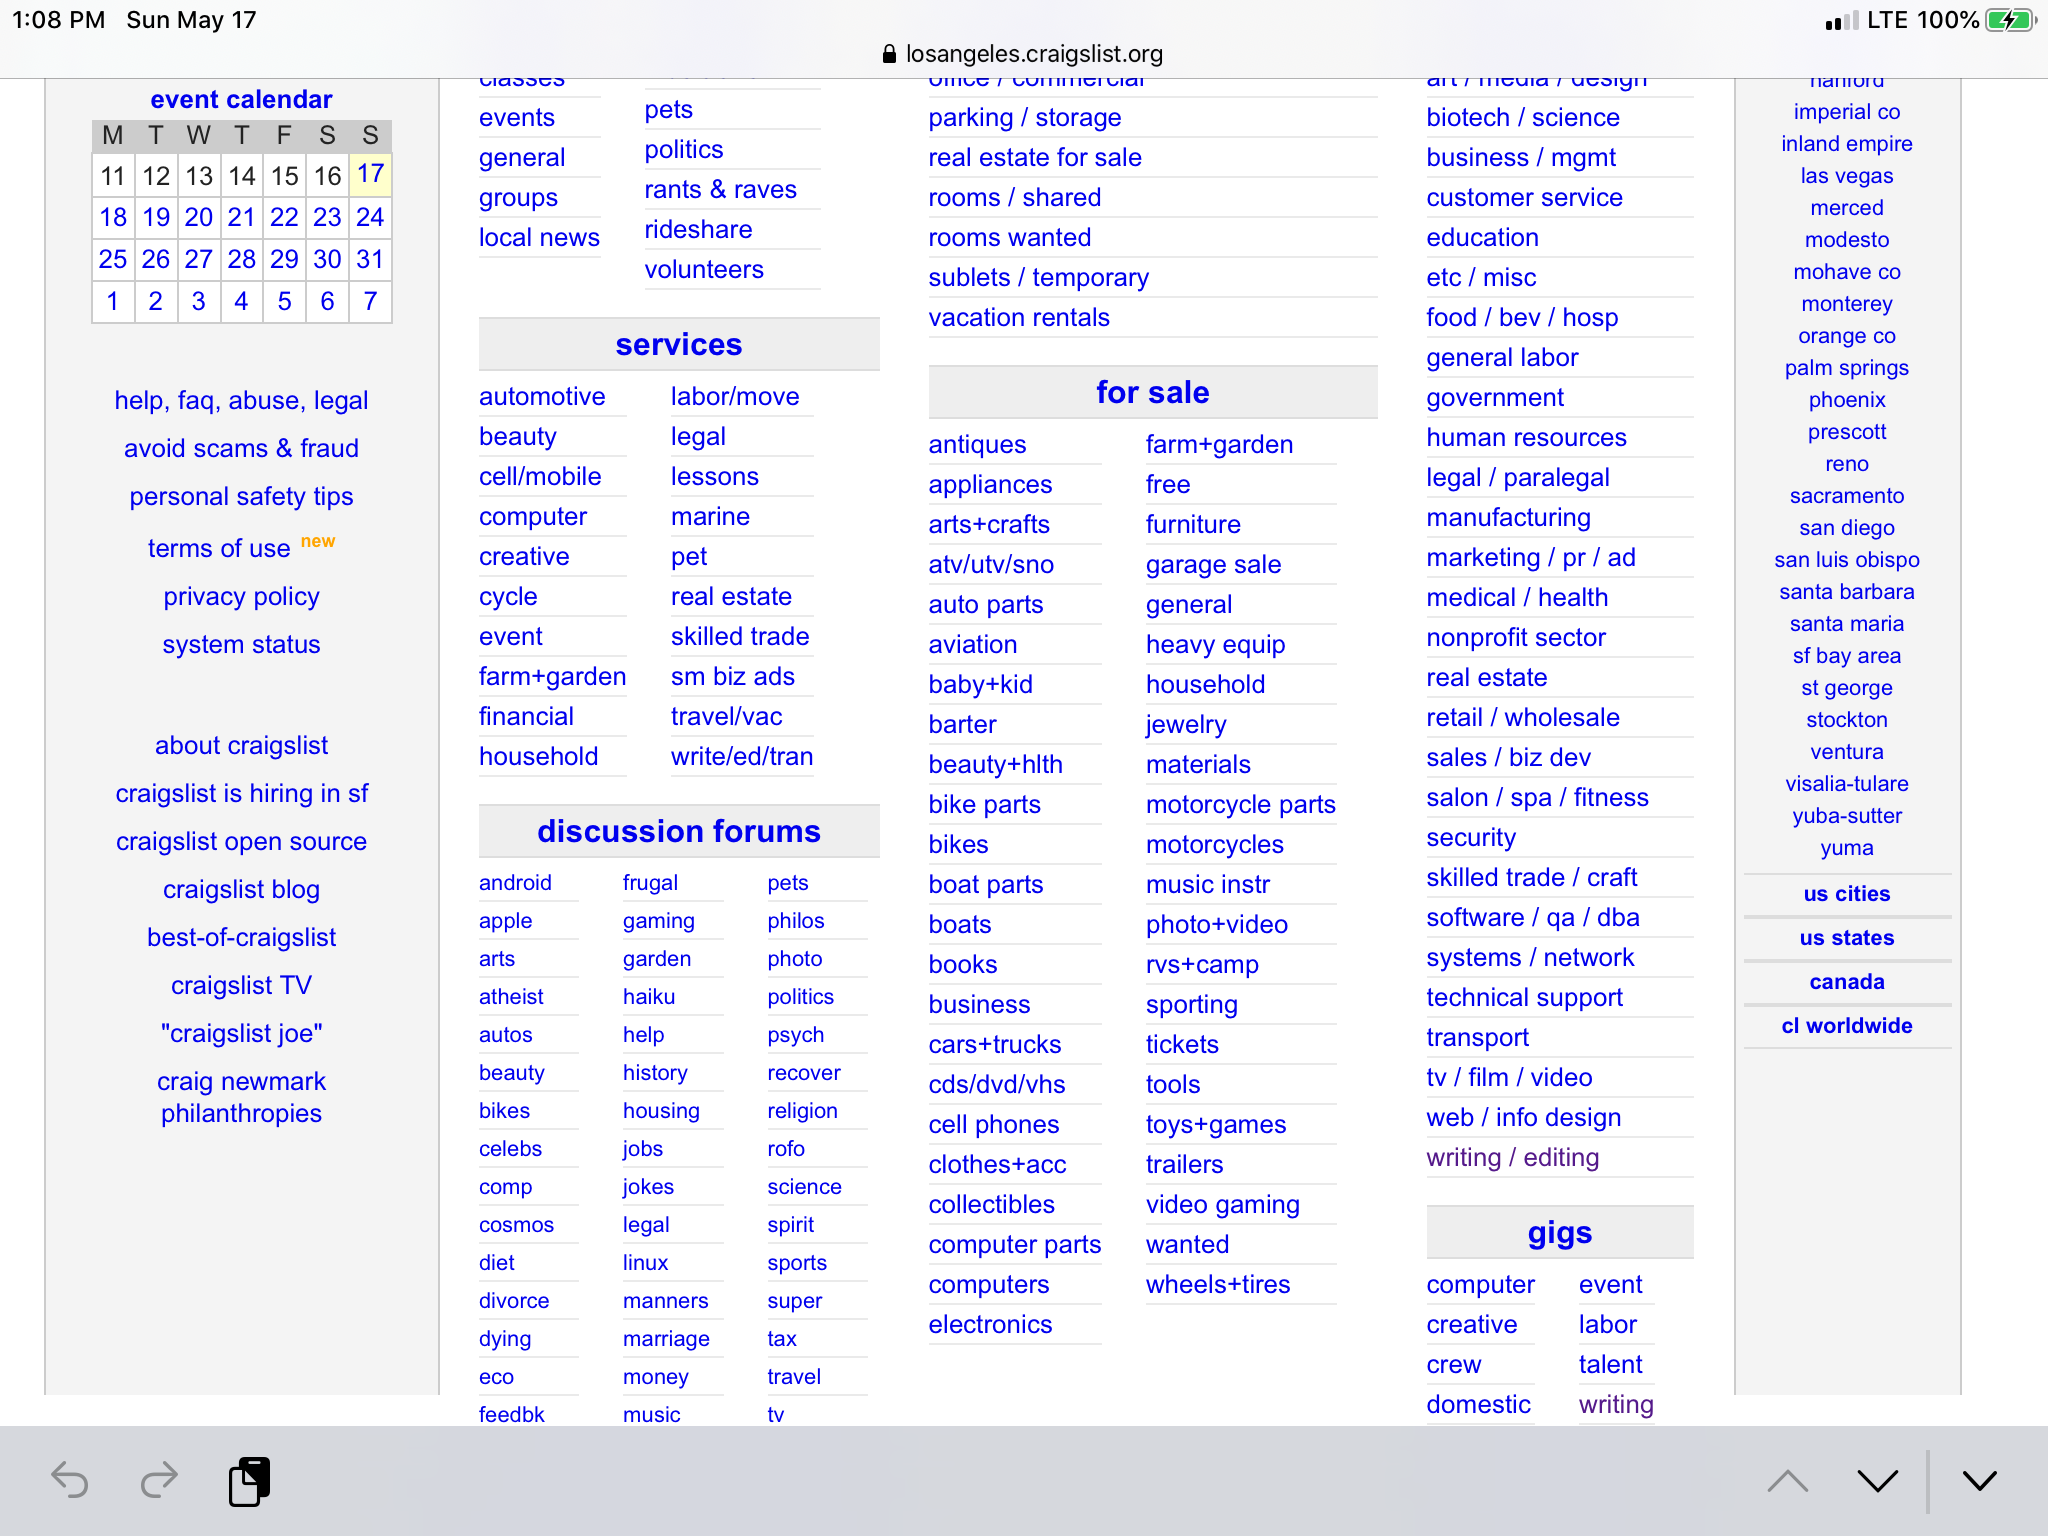The width and height of the screenshot is (2048, 1536).
Task: Open talent gigs
Action: tap(1610, 1364)
